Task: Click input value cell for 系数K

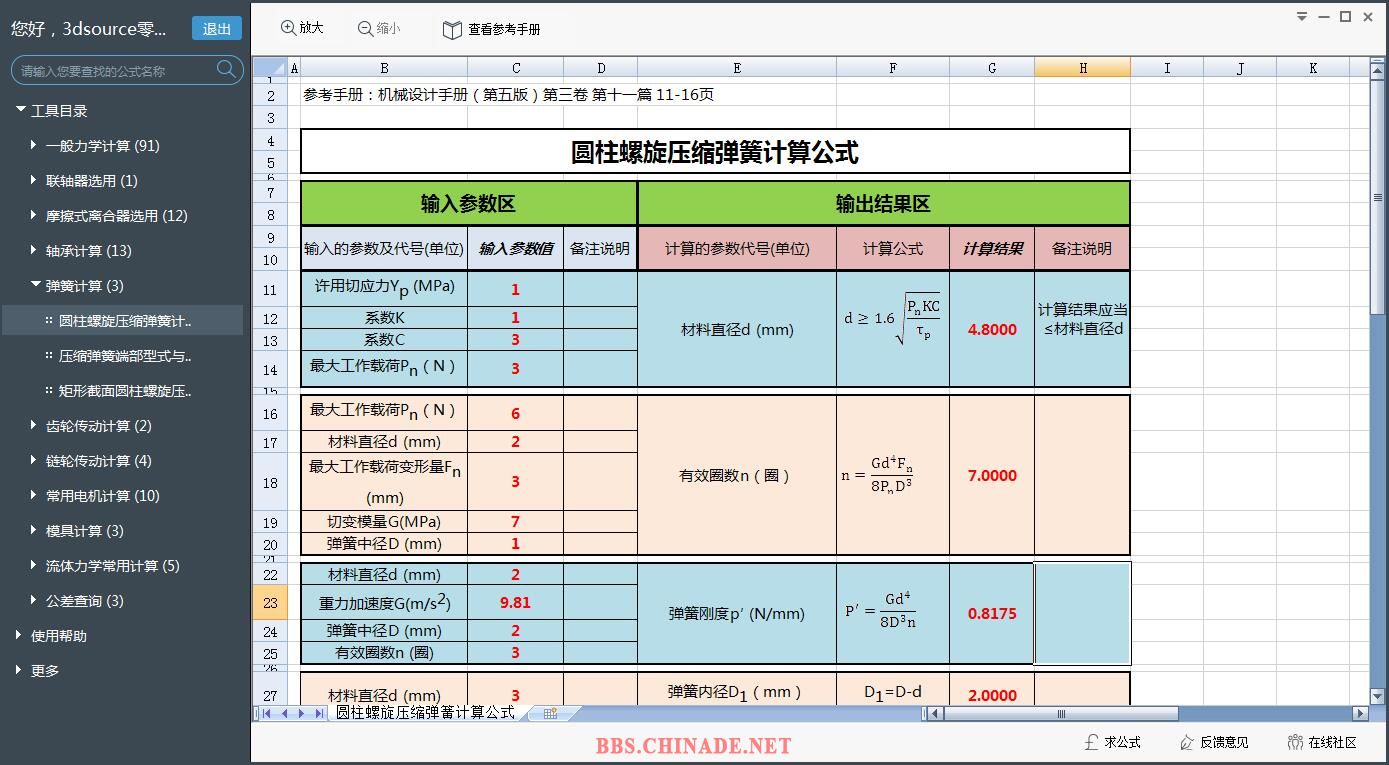Action: (x=516, y=318)
